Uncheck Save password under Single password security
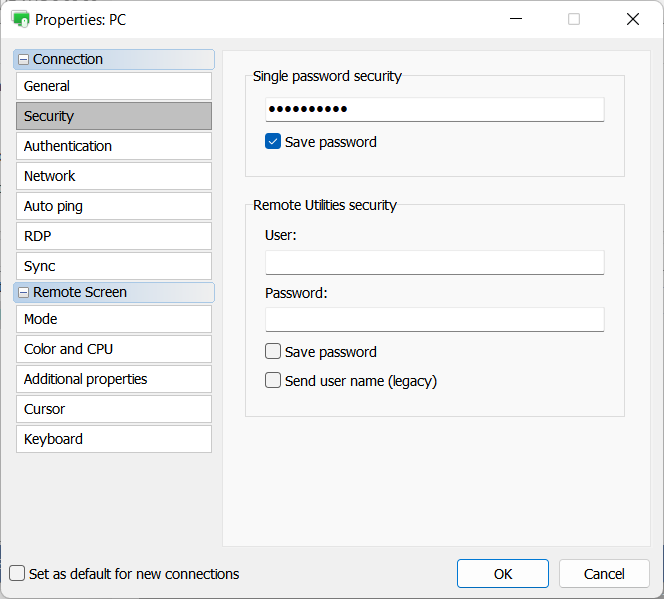 pos(273,142)
